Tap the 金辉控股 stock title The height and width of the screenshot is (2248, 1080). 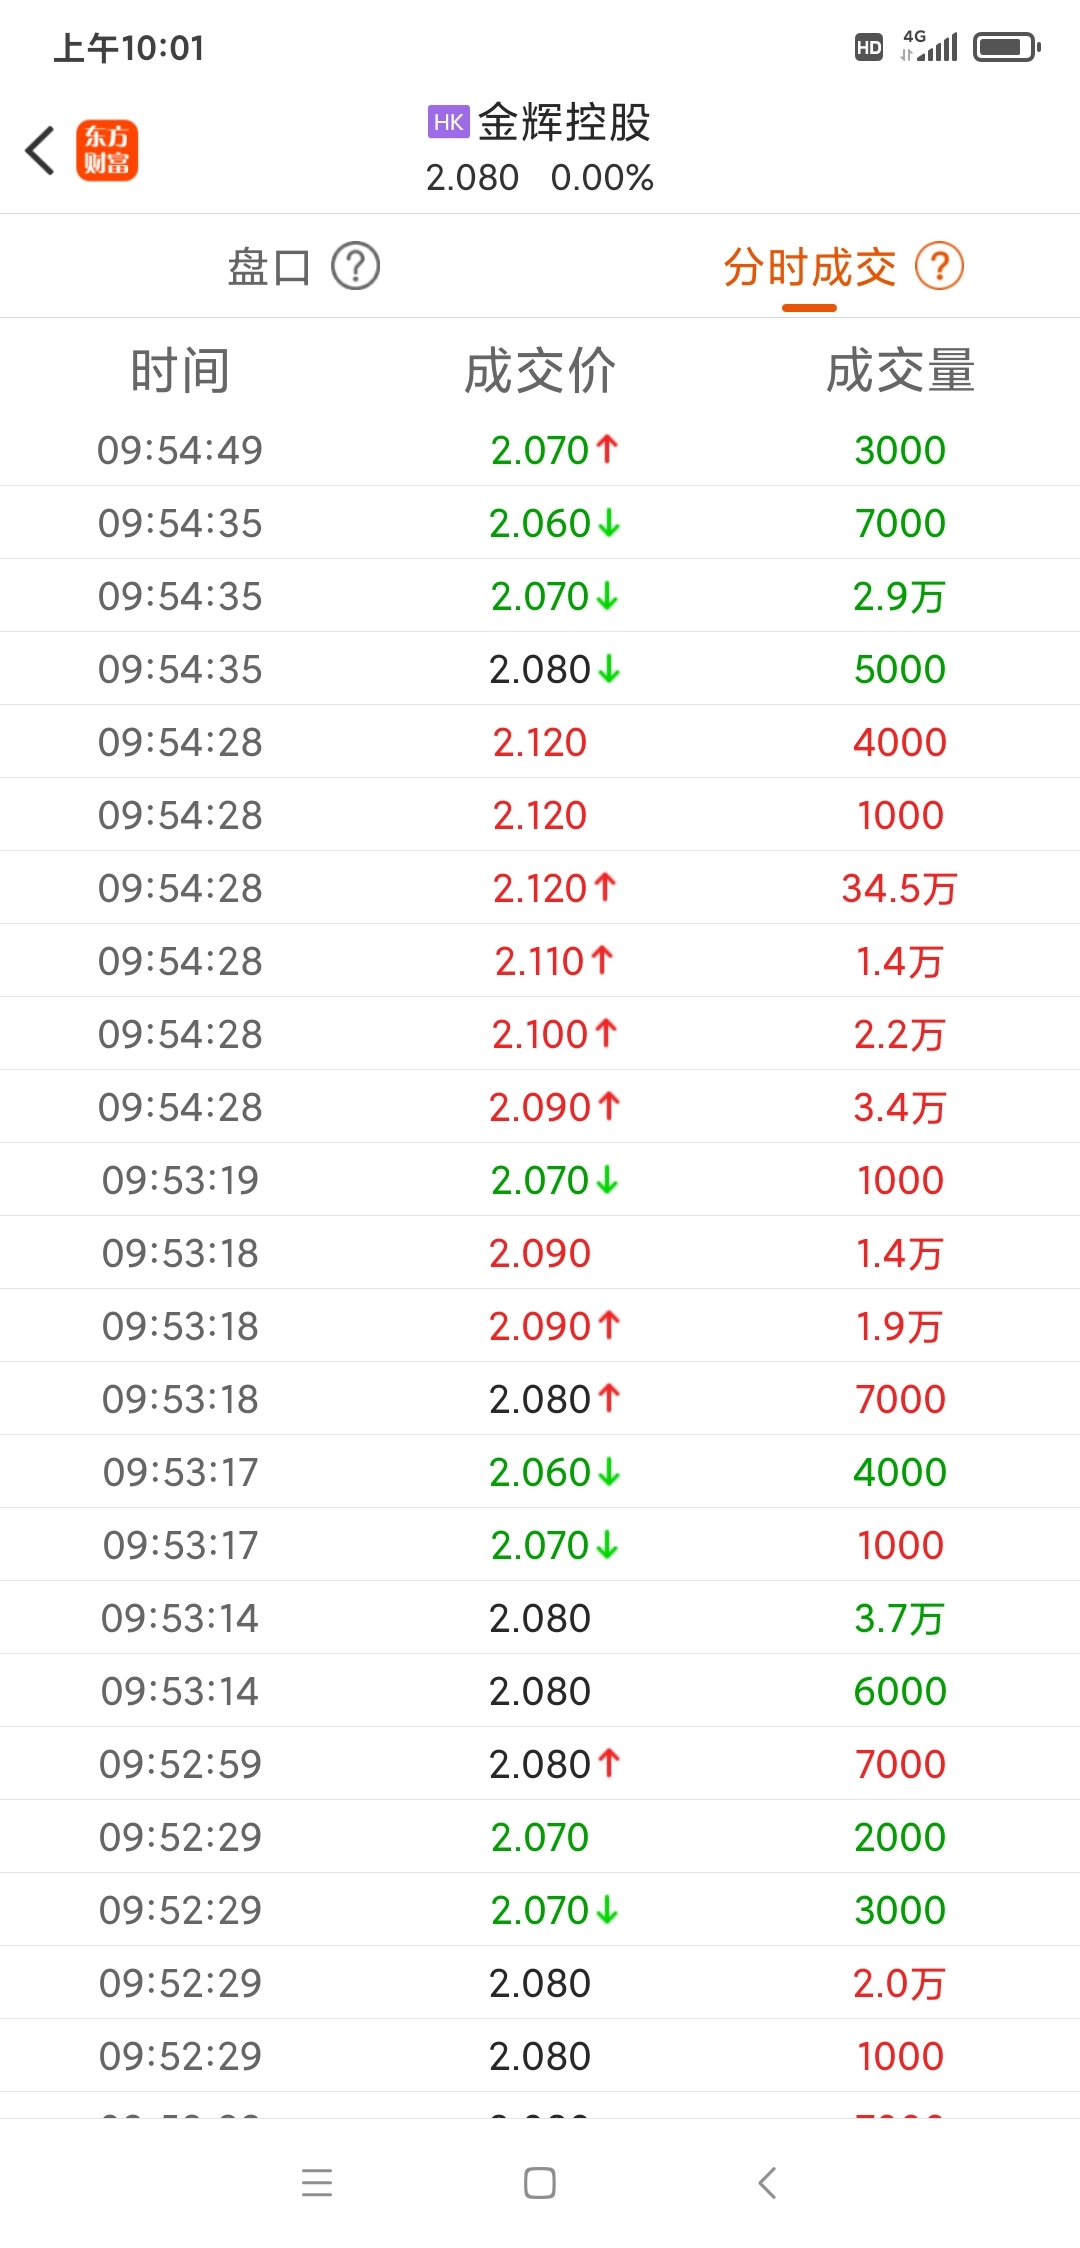click(x=564, y=123)
